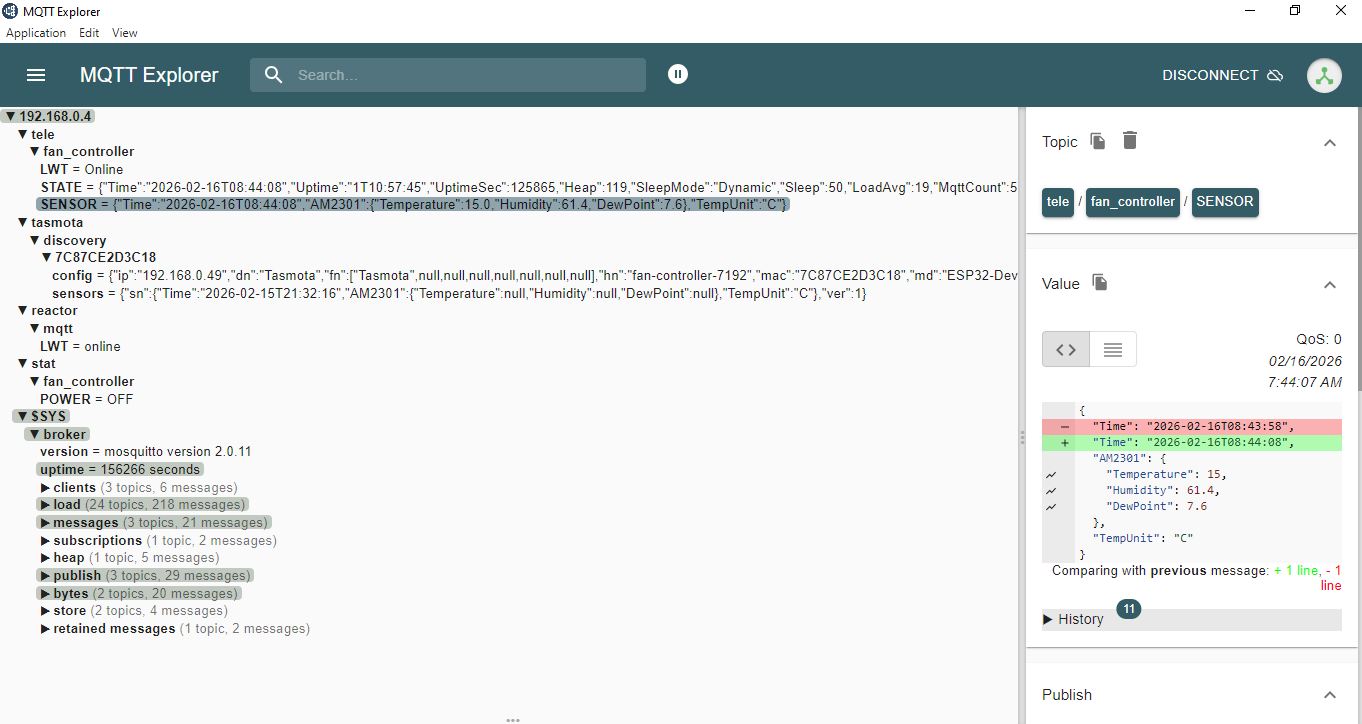Image resolution: width=1362 pixels, height=724 pixels.
Task: Open the View menu
Action: 124,33
